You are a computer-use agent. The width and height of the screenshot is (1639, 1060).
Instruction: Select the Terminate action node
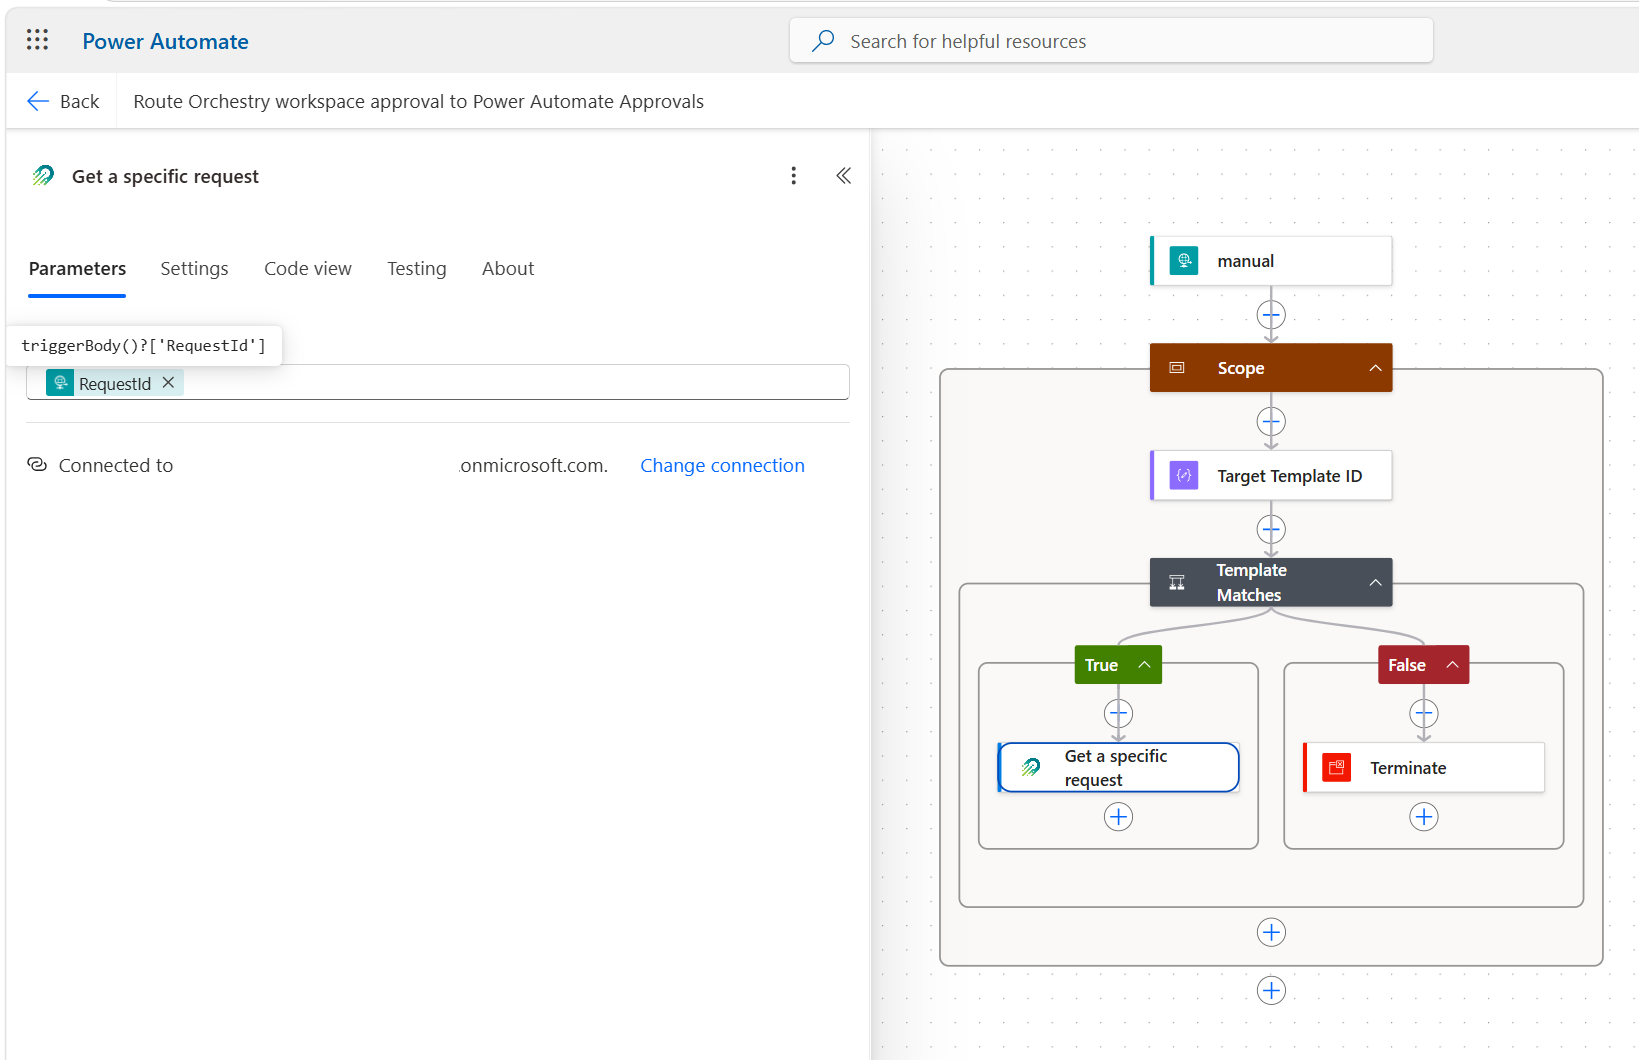pos(1424,768)
